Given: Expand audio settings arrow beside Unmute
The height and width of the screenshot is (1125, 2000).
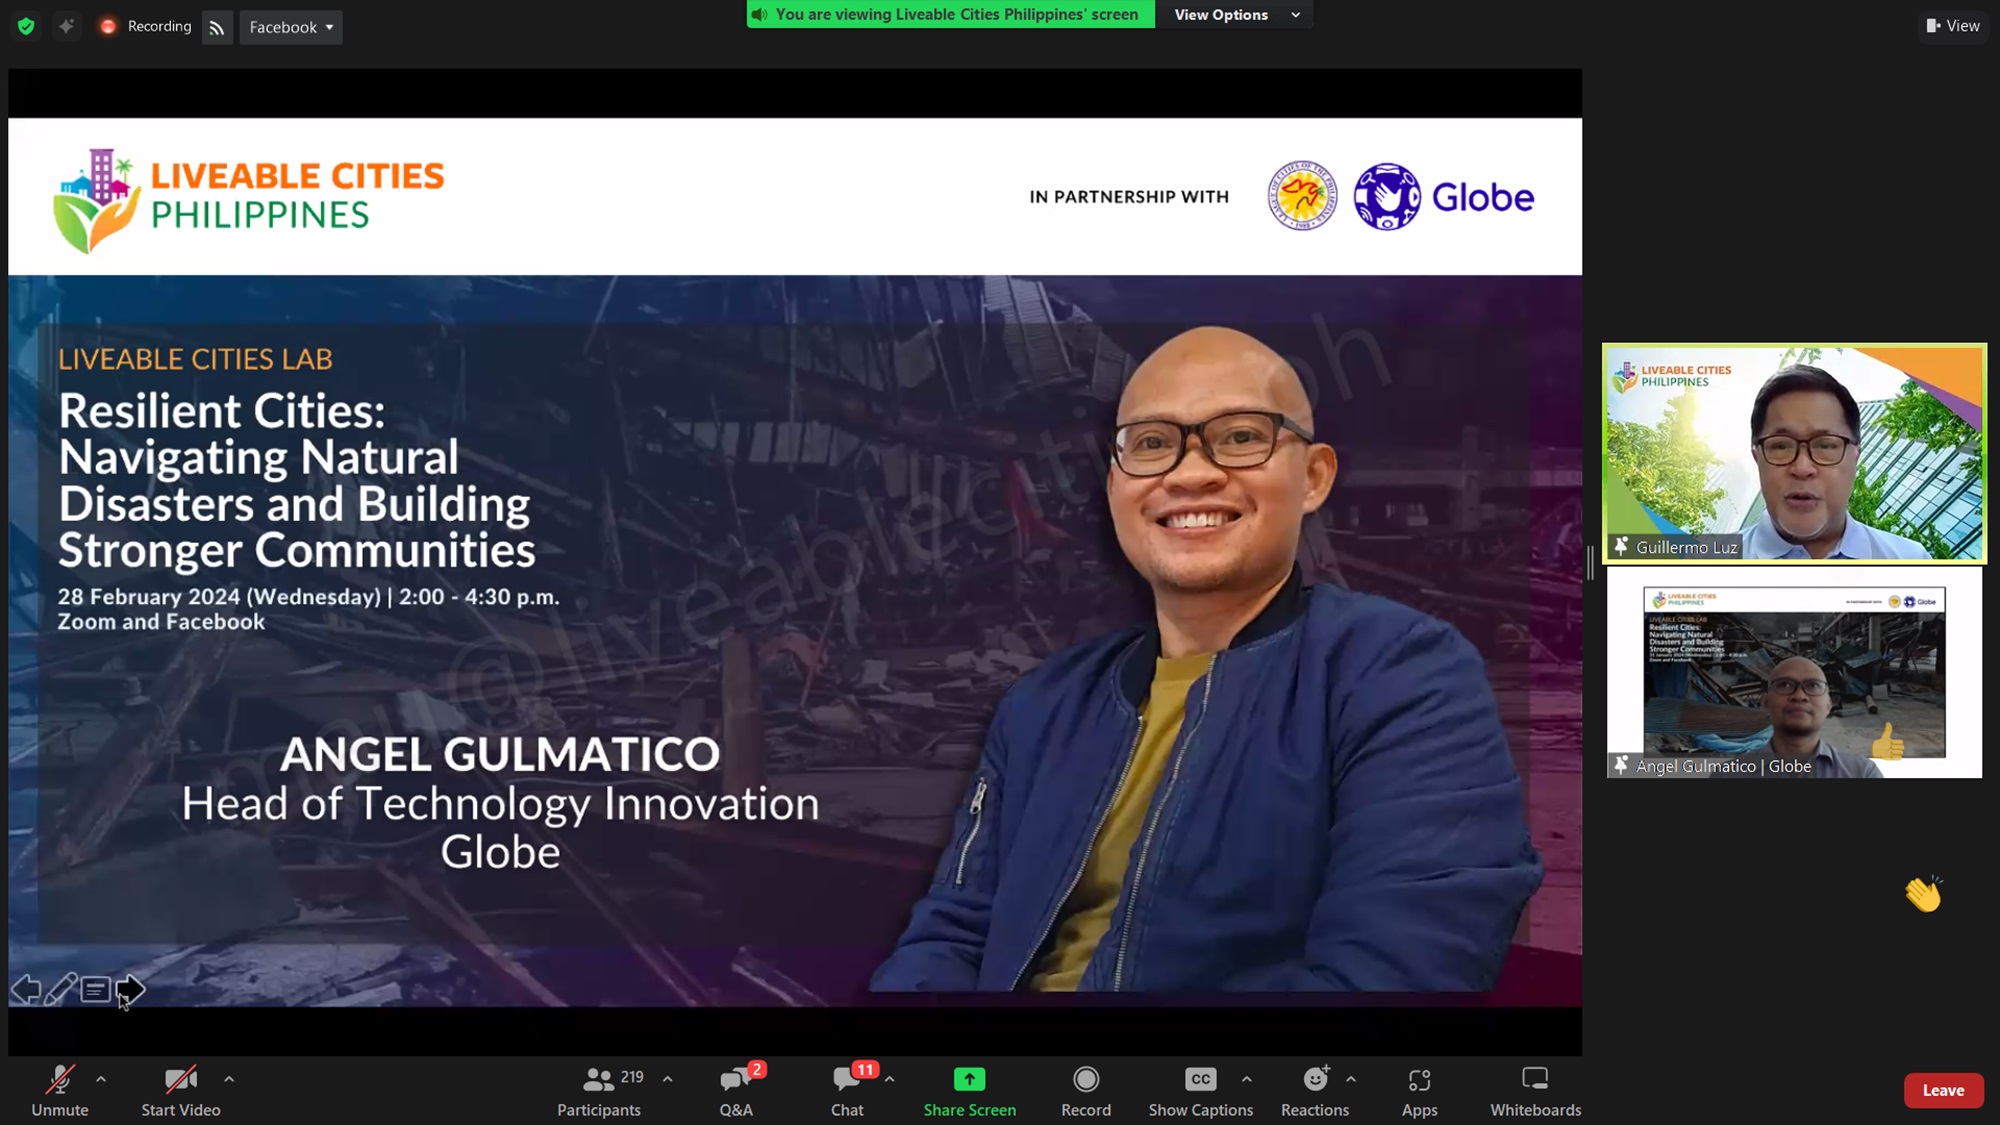Looking at the screenshot, I should coord(101,1079).
